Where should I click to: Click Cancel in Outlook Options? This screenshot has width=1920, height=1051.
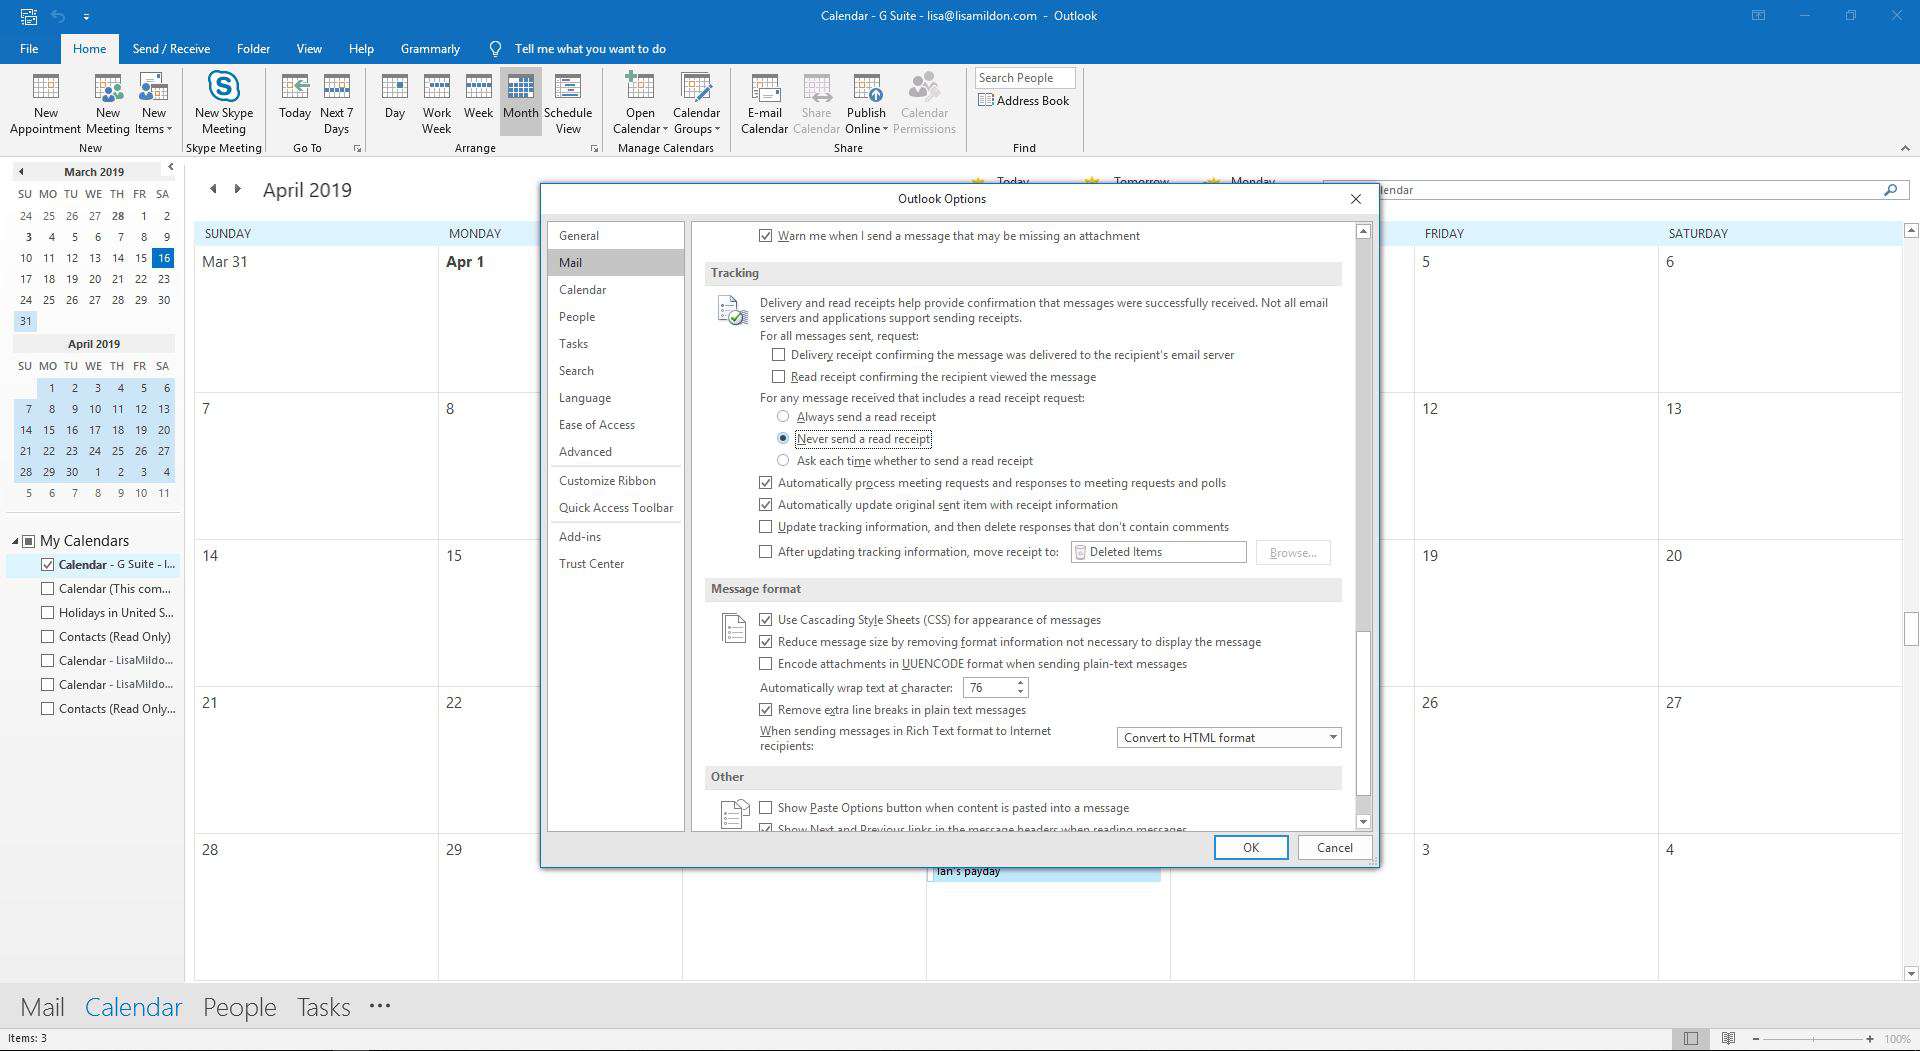coord(1334,847)
